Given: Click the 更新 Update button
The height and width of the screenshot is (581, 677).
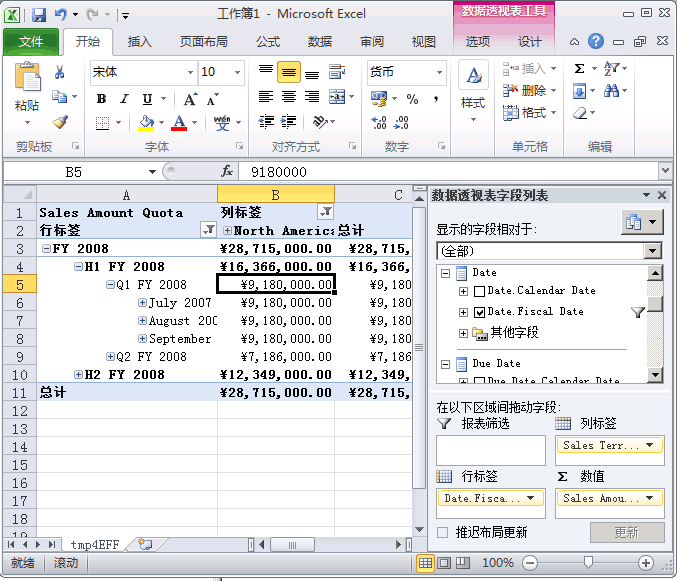Looking at the screenshot, I should point(627,532).
